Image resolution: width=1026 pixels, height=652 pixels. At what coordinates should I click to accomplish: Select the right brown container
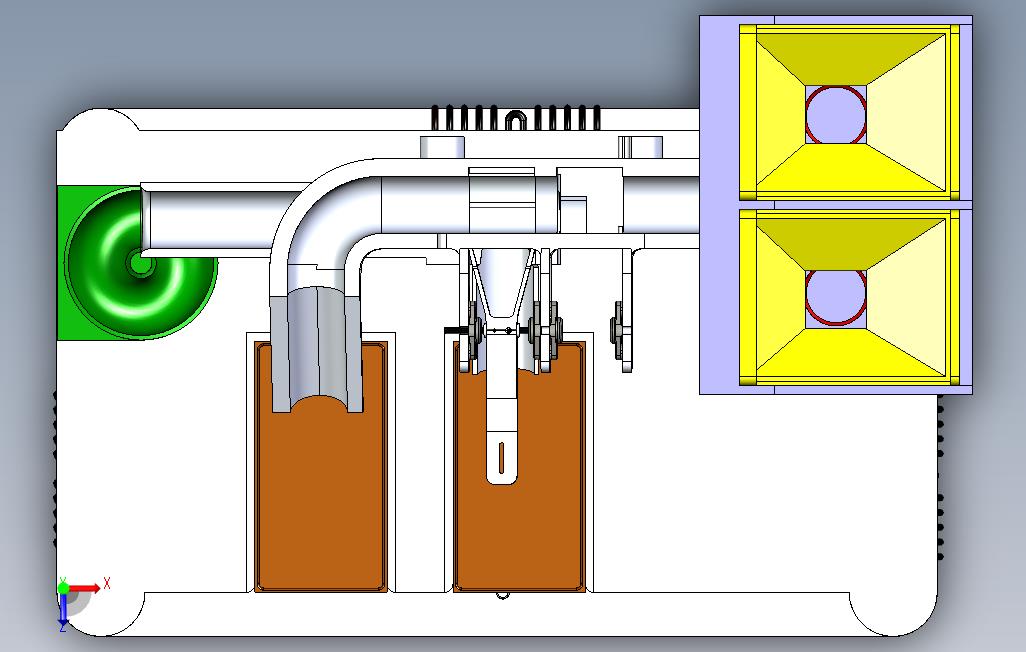[x=520, y=467]
